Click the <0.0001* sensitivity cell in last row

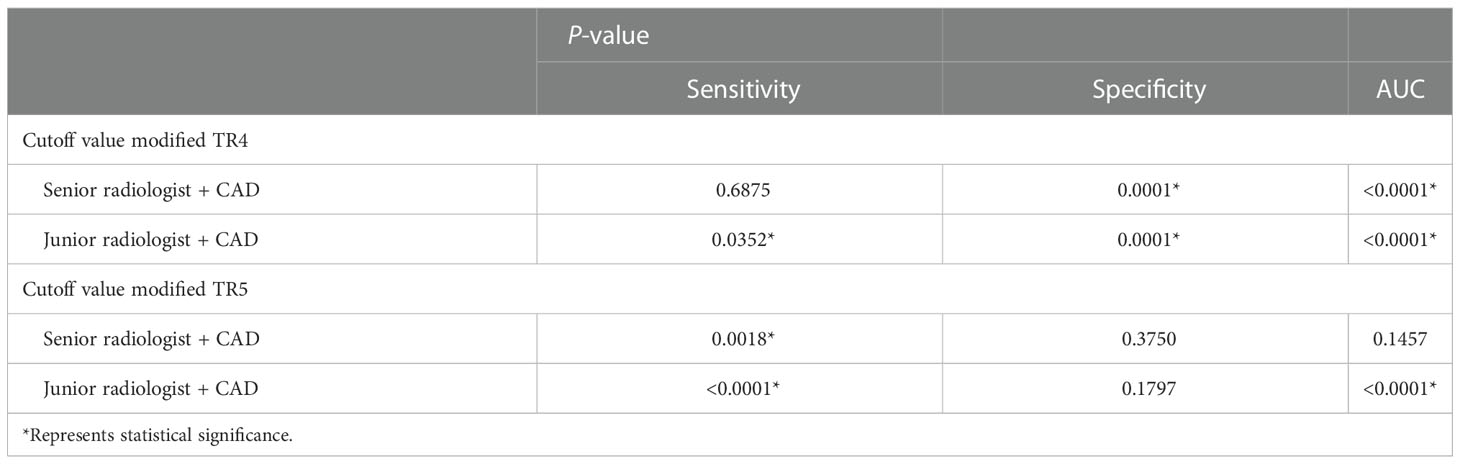pos(740,388)
